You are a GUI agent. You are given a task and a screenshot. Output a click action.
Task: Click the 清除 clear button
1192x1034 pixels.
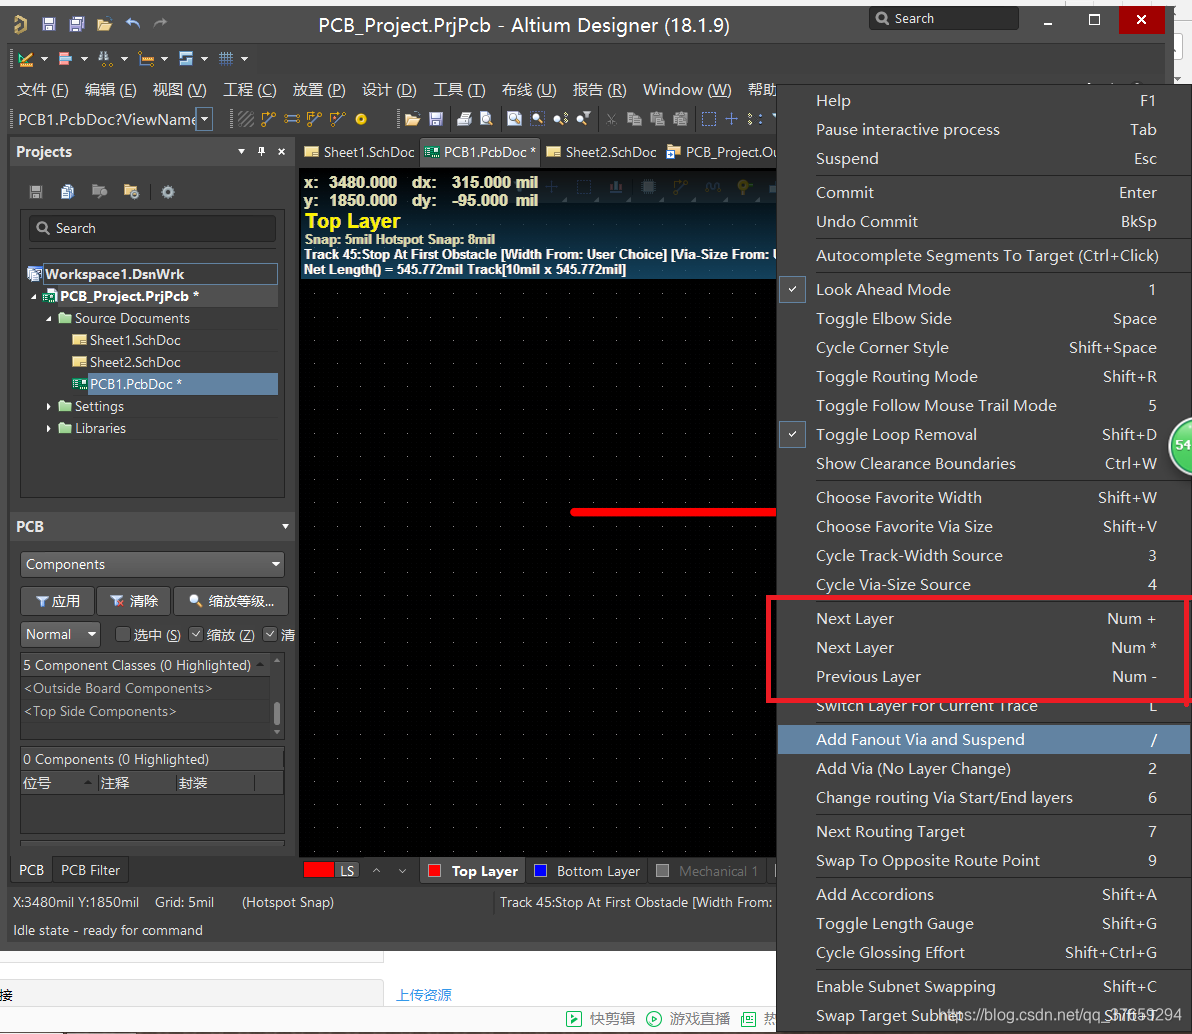134,601
